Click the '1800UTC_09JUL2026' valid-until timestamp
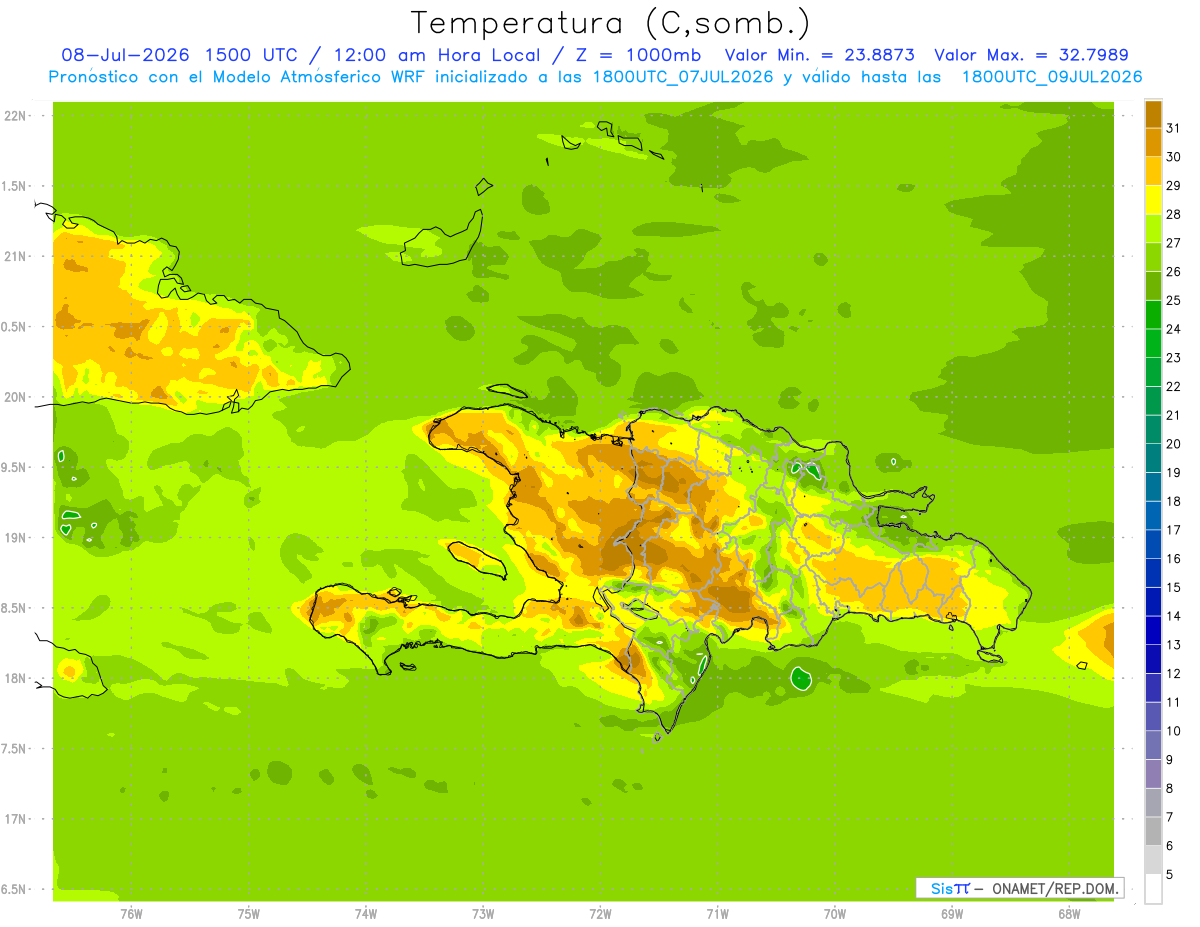This screenshot has height=927, width=1200. [1052, 77]
